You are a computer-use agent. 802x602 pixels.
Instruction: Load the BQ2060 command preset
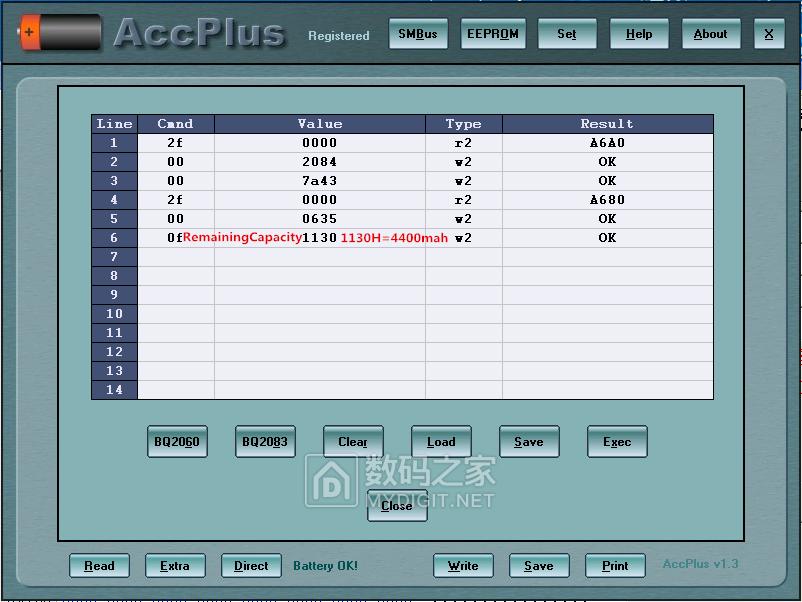click(177, 441)
